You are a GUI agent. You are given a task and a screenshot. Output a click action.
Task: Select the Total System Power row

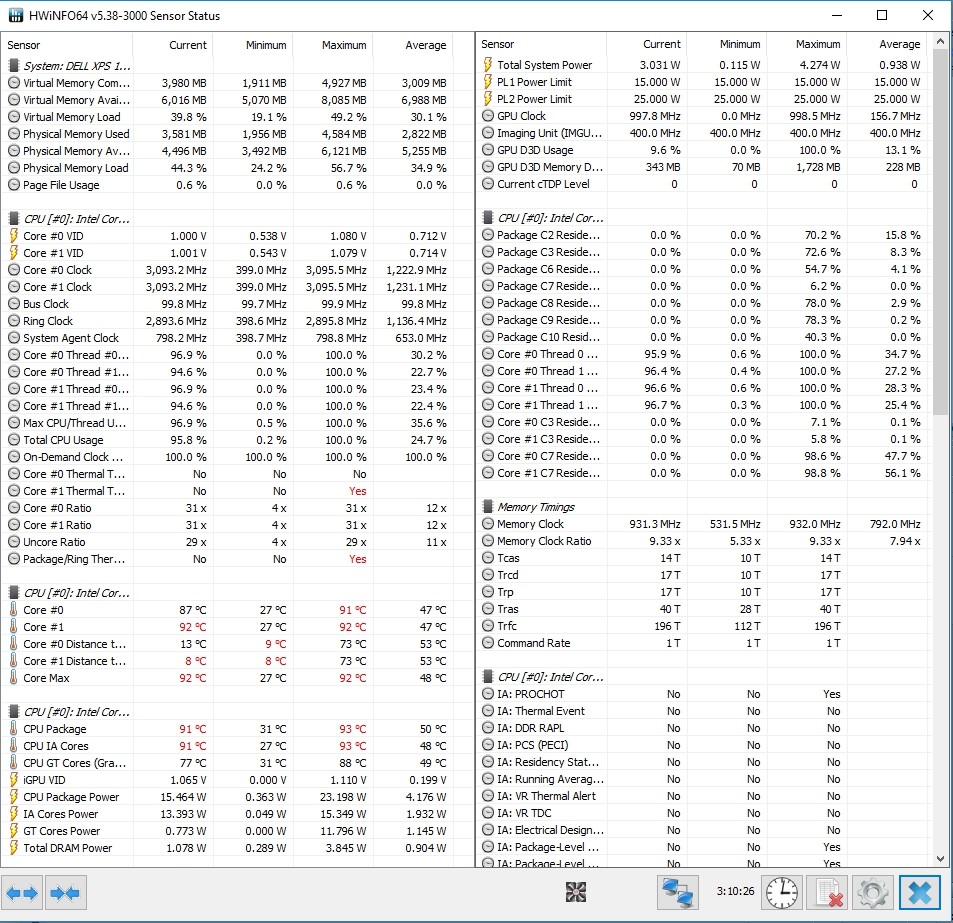coord(544,65)
